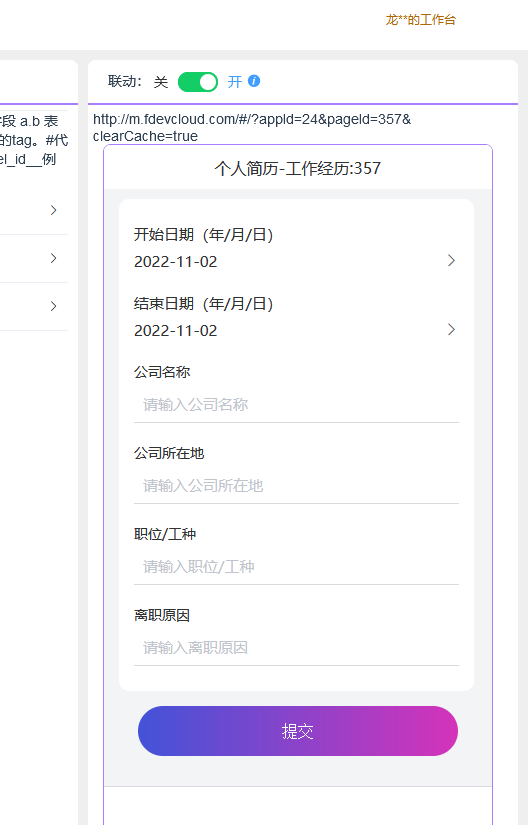Image resolution: width=528 pixels, height=825 pixels.
Task: Click the 公司名称 field label
Action: point(162,372)
